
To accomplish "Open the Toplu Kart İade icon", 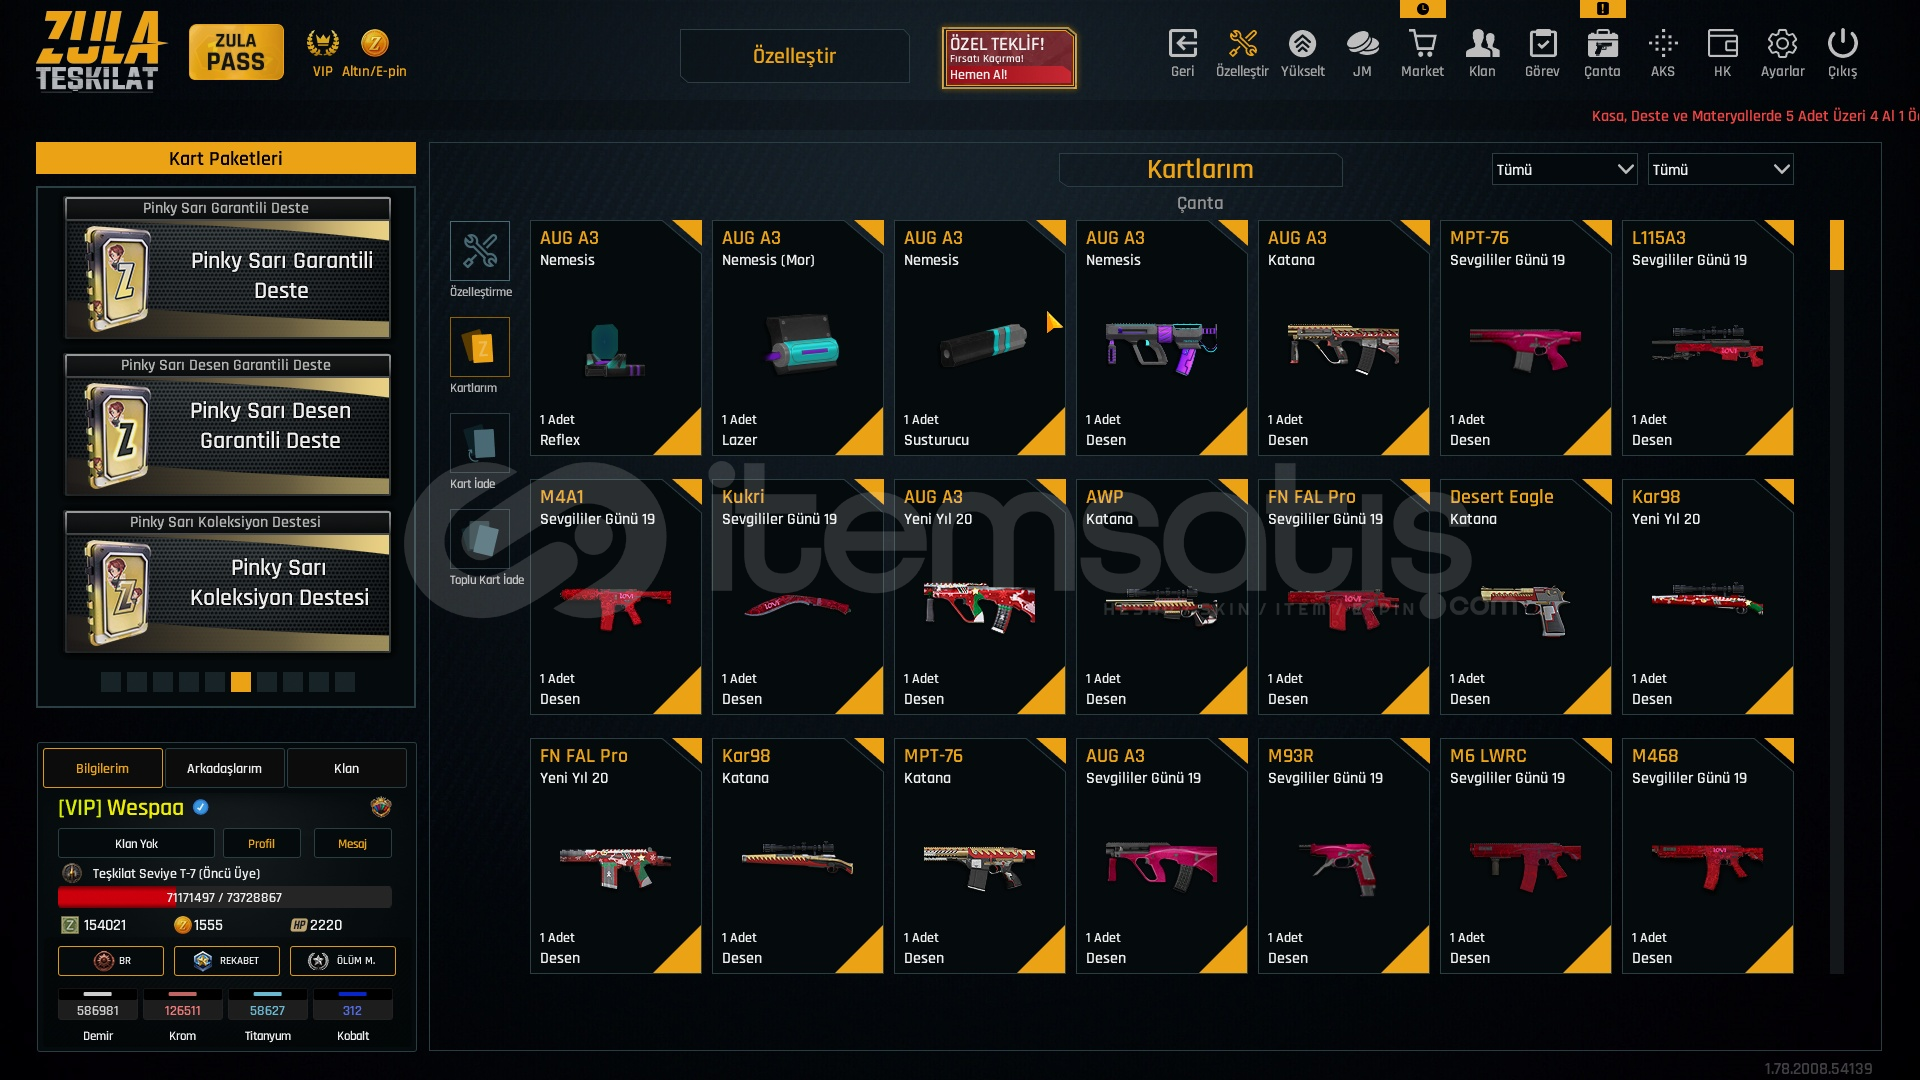I will pyautogui.click(x=480, y=539).
